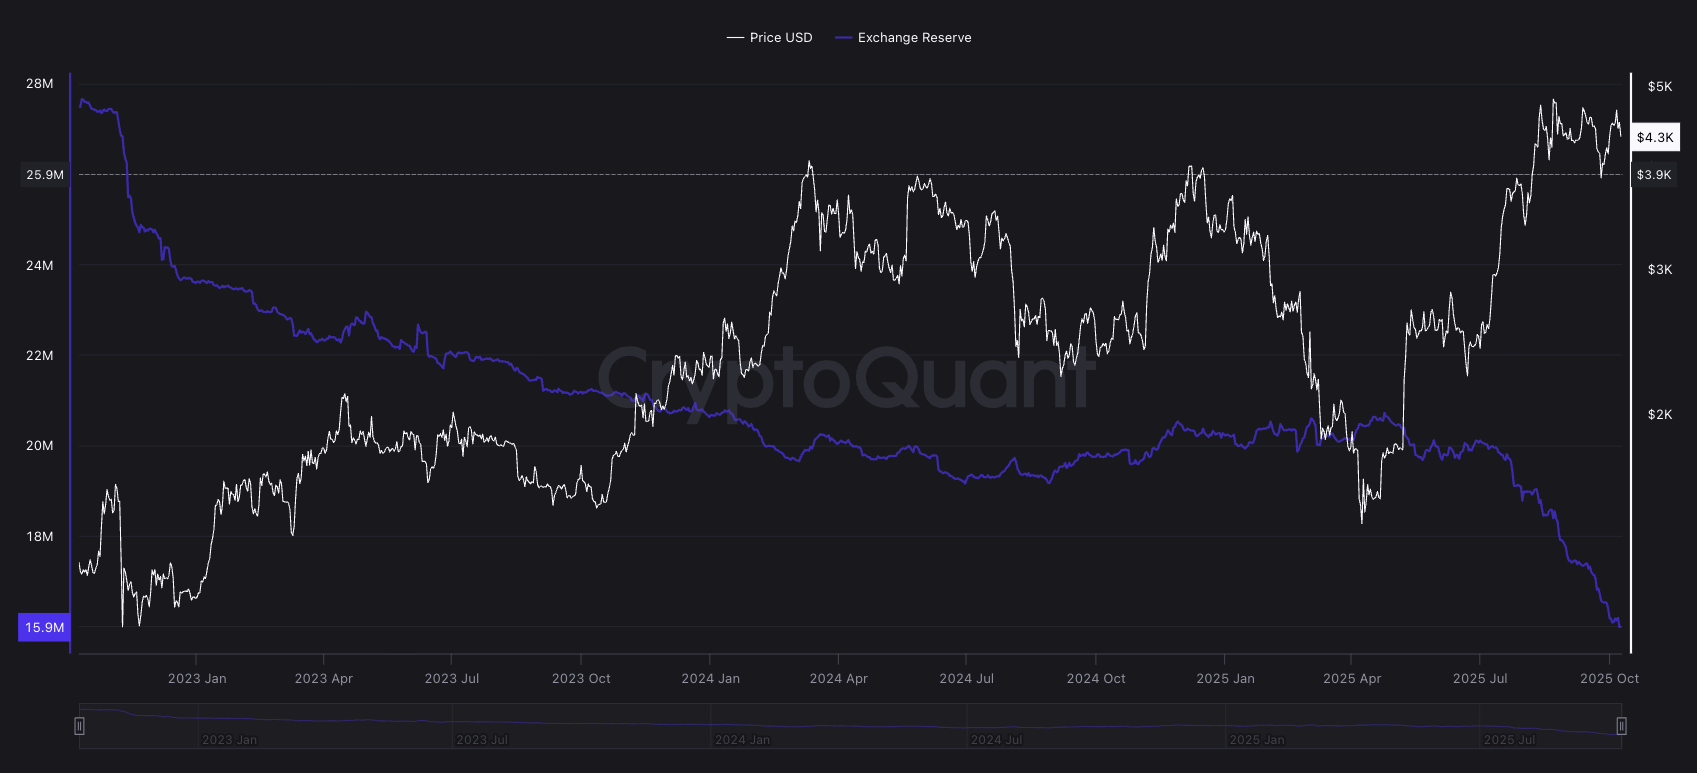Screen dimensions: 1697x773
Task: Click the 2024 Jan label inside range navigator
Action: (742, 740)
